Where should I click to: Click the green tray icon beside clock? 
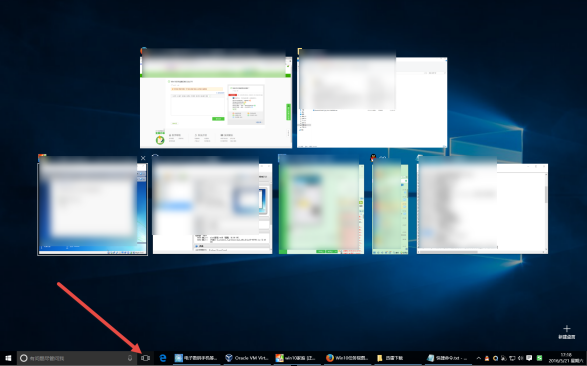pyautogui.click(x=539, y=358)
